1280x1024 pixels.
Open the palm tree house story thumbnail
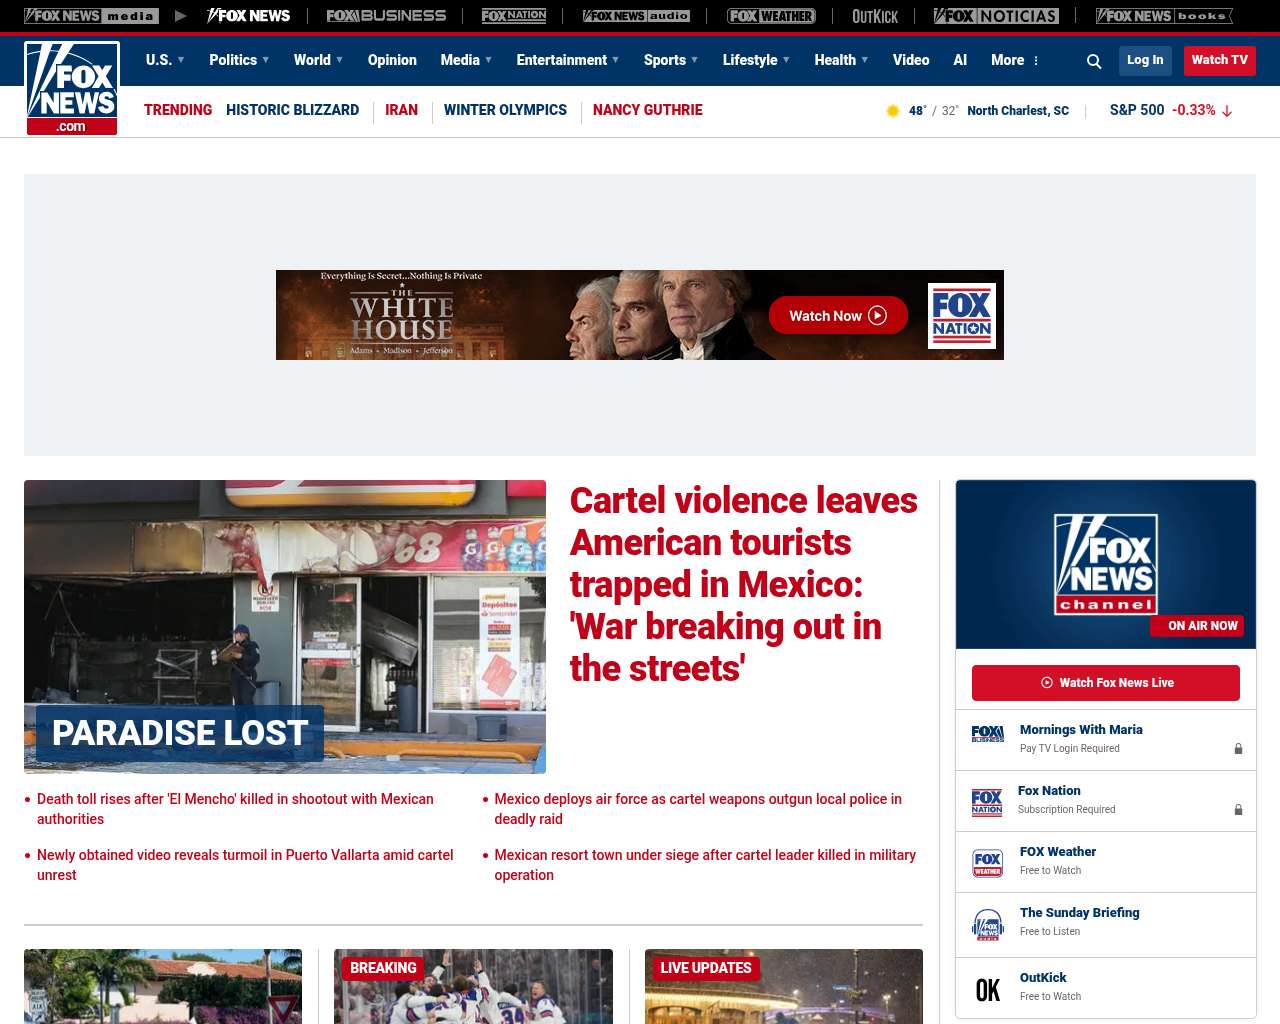163,986
